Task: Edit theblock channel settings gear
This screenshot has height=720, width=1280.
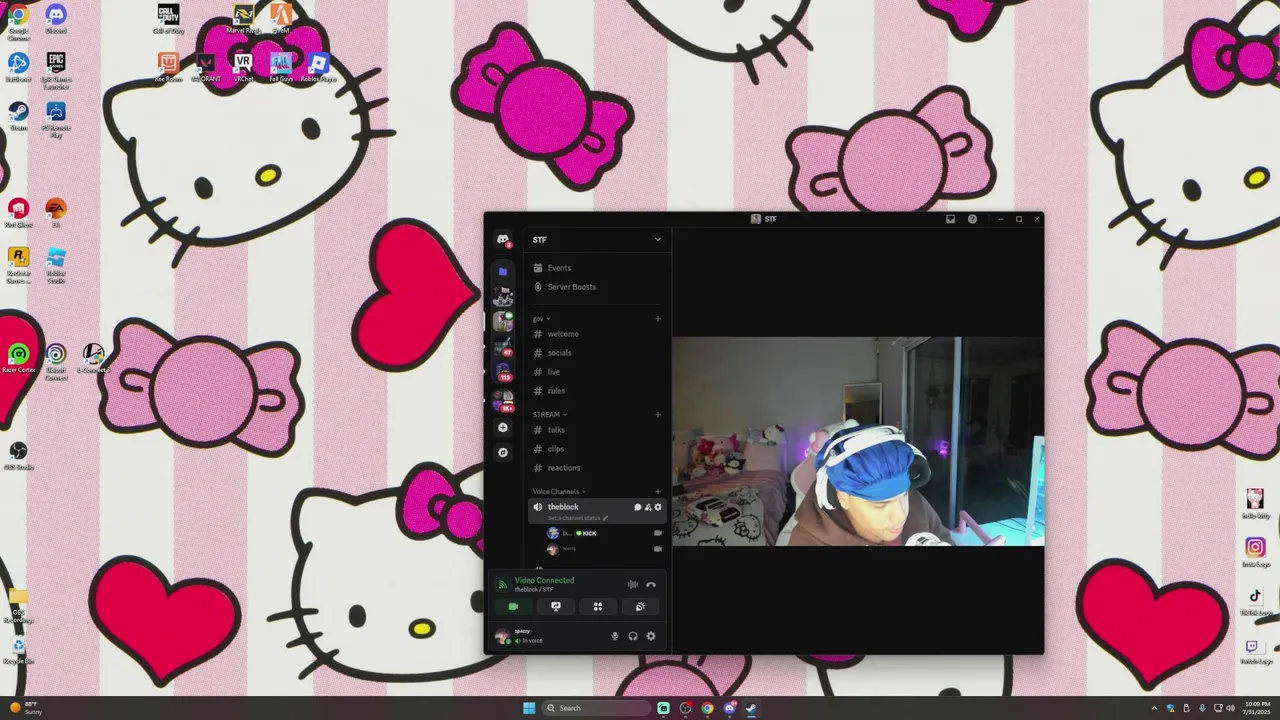Action: pyautogui.click(x=658, y=507)
